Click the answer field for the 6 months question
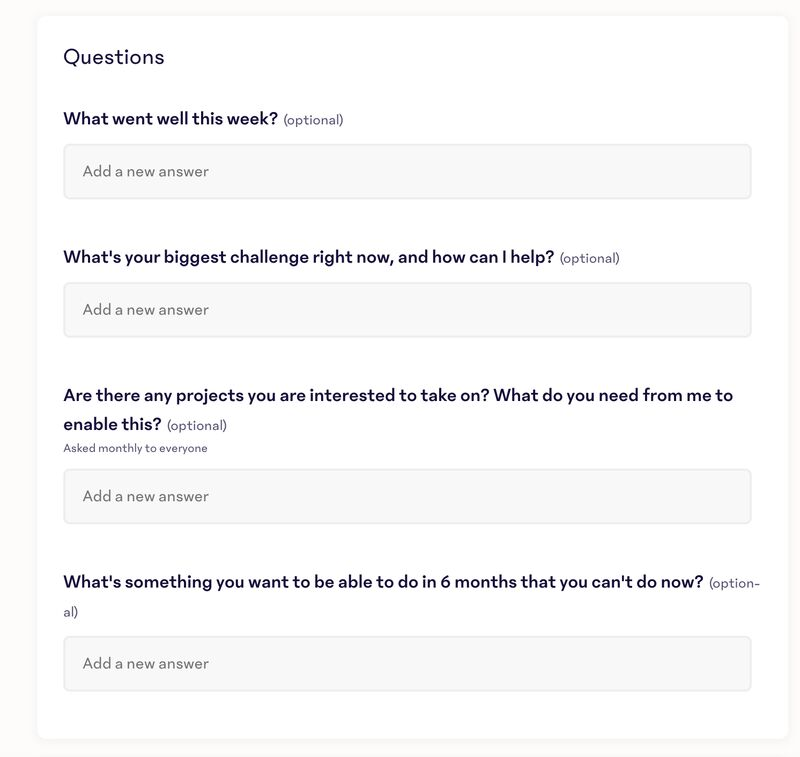800x757 pixels. 407,663
